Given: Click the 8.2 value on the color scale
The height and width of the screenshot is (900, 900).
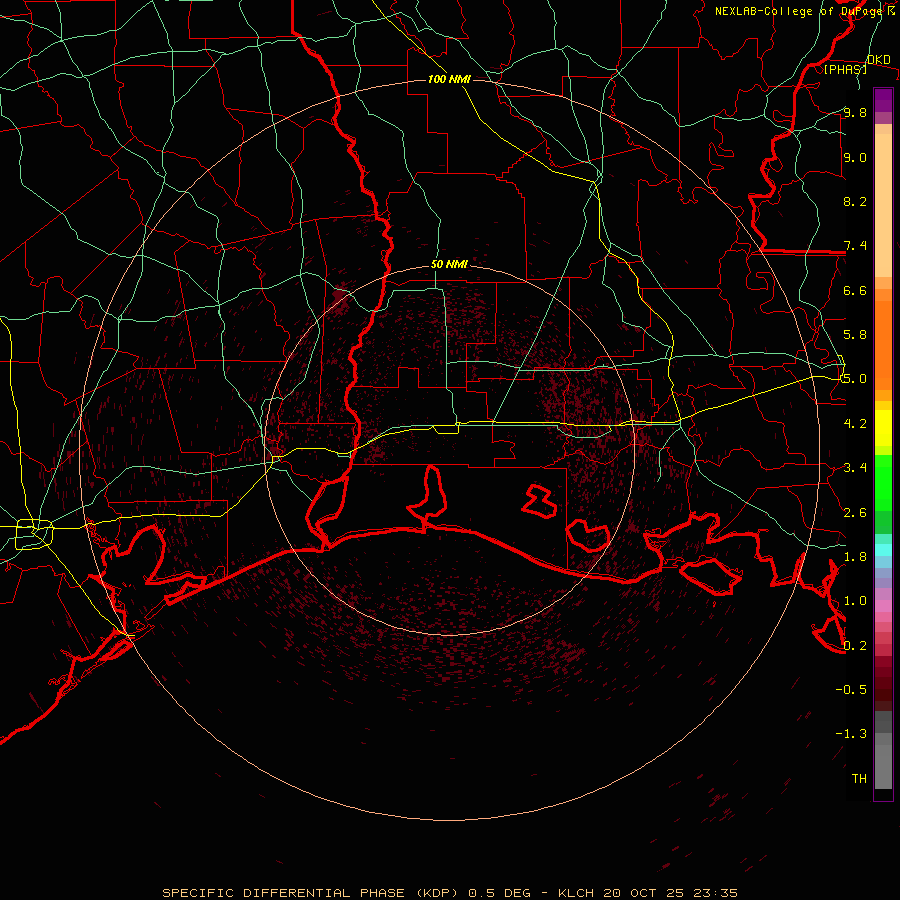Looking at the screenshot, I should [x=855, y=201].
